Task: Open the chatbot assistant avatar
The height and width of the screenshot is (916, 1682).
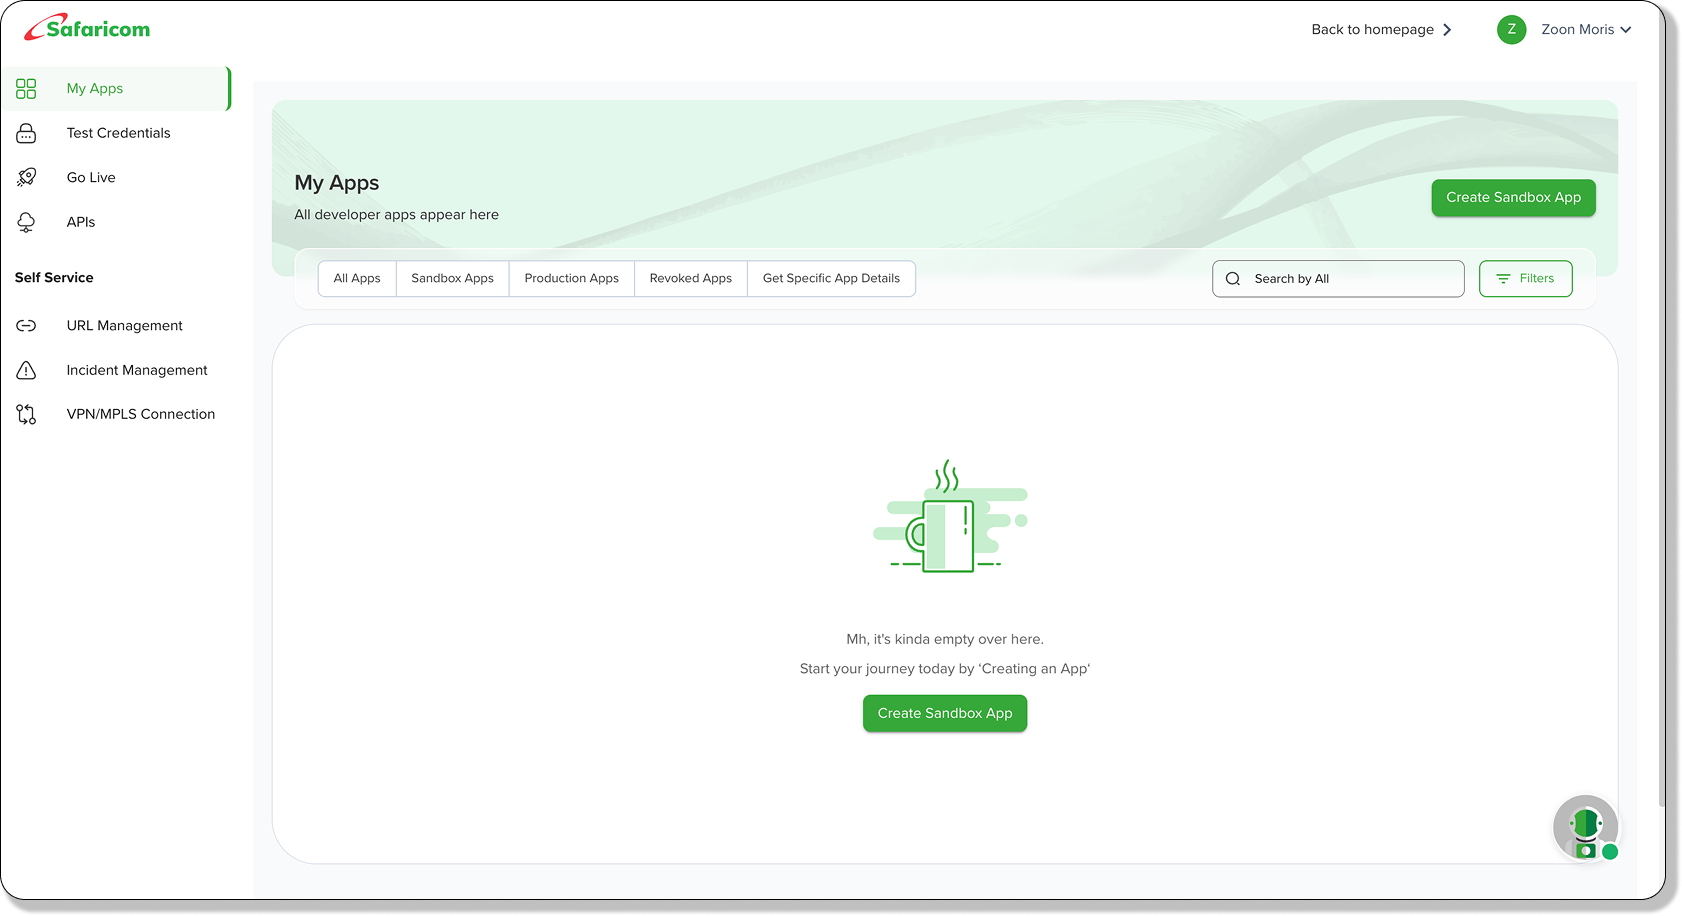Action: click(1586, 828)
